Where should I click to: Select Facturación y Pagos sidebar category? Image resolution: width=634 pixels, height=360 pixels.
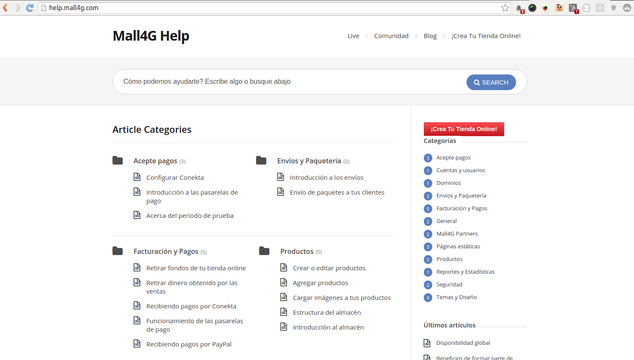tap(461, 208)
